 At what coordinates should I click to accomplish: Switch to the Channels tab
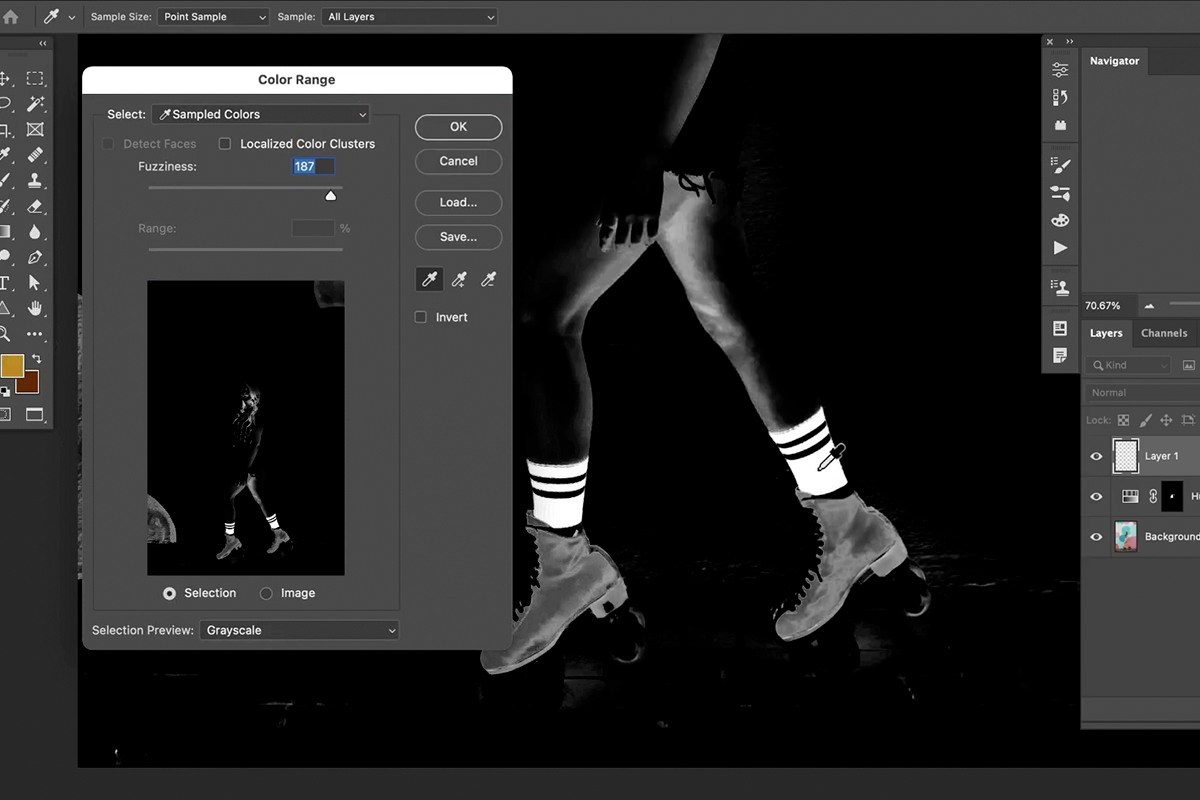tap(1164, 333)
